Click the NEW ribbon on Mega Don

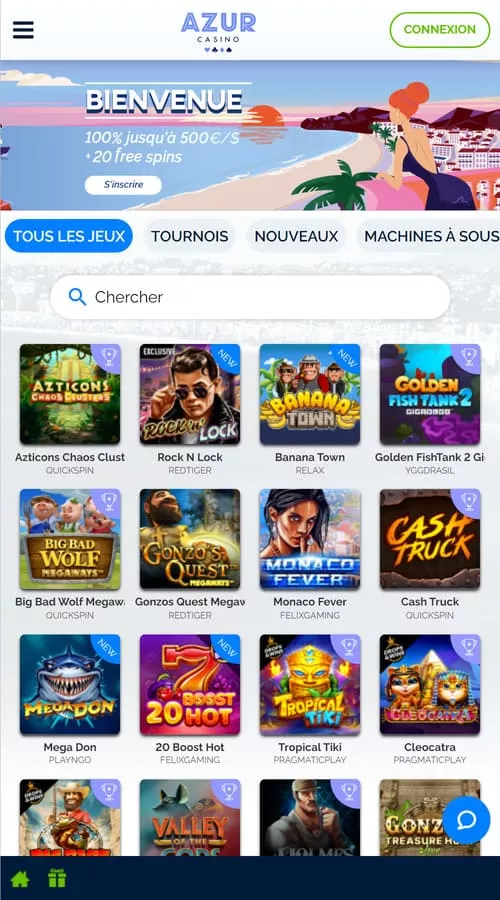click(107, 647)
